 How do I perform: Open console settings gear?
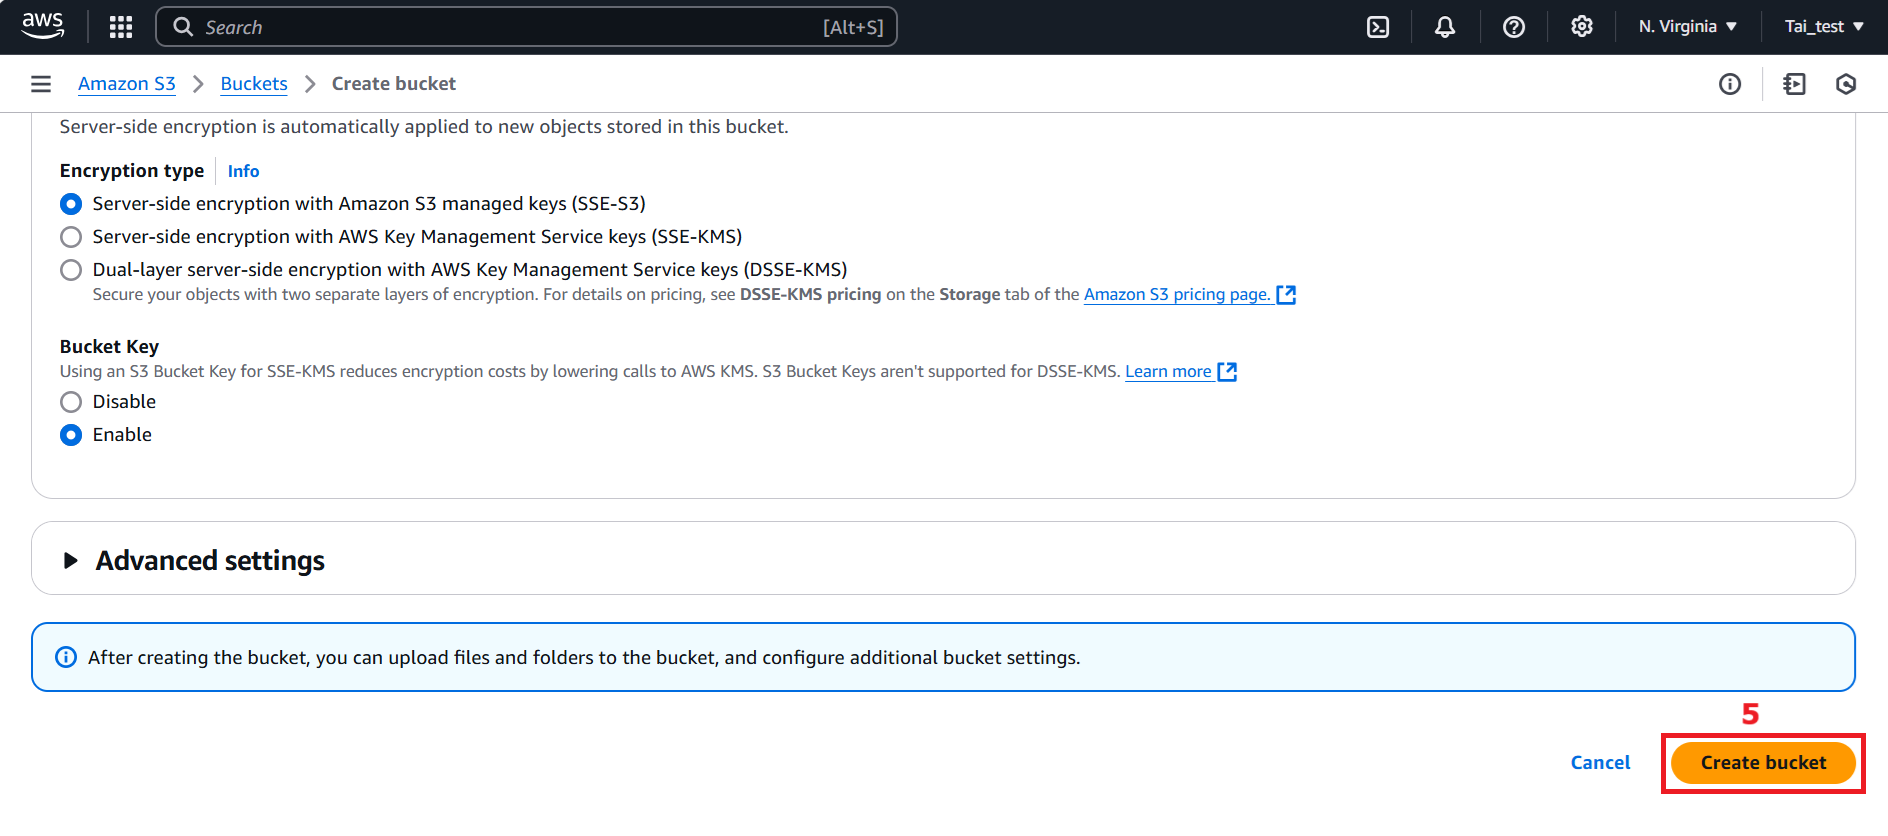(1582, 27)
